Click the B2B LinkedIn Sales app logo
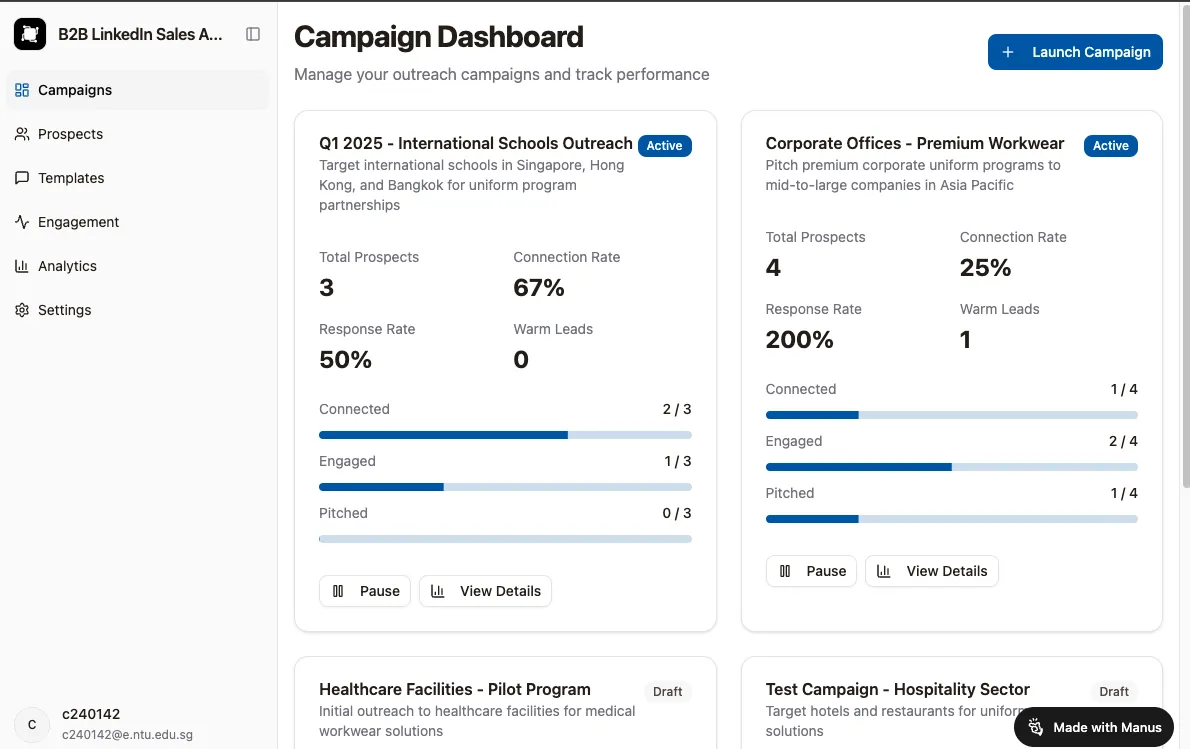The width and height of the screenshot is (1190, 749). [30, 34]
